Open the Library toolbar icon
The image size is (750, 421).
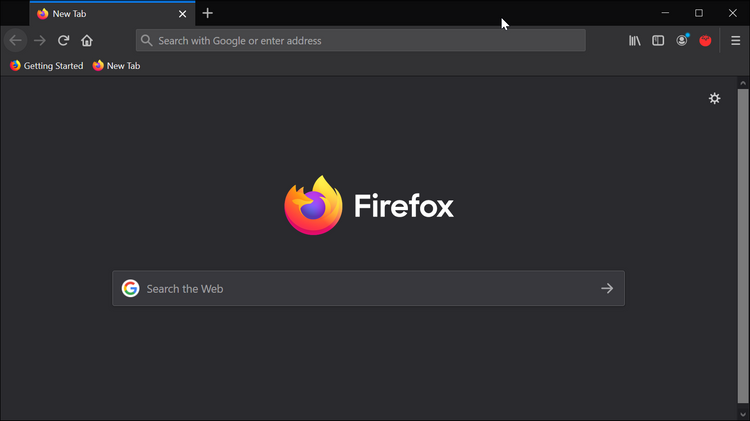(x=634, y=41)
